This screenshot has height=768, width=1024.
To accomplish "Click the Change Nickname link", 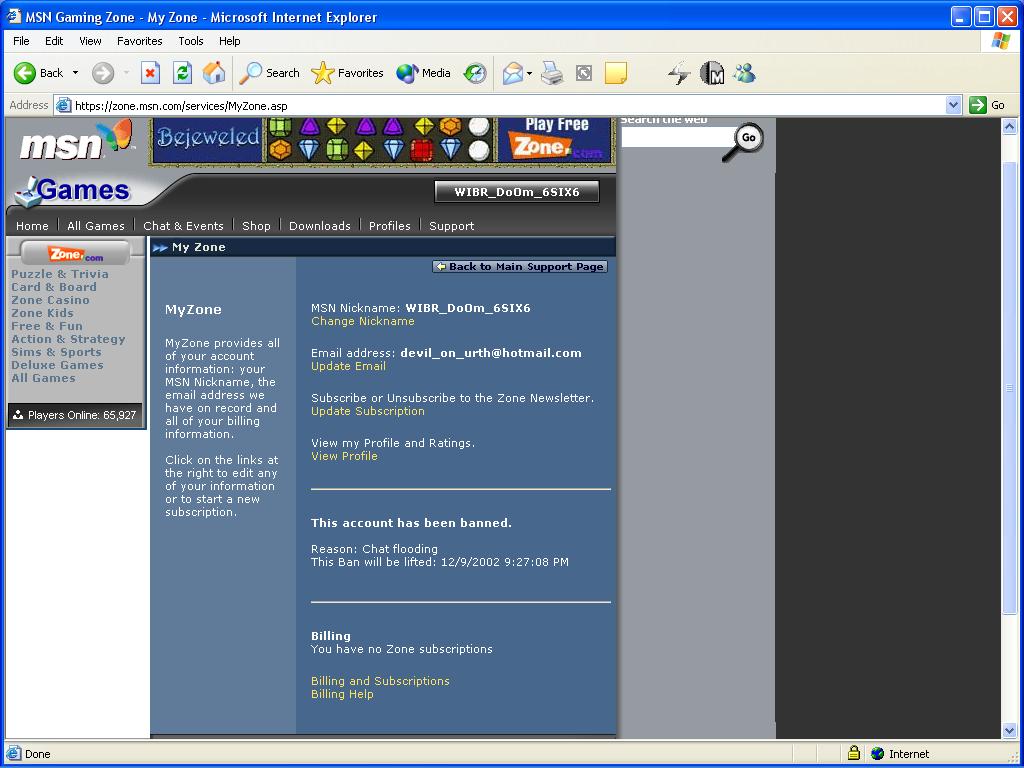I will pyautogui.click(x=362, y=321).
